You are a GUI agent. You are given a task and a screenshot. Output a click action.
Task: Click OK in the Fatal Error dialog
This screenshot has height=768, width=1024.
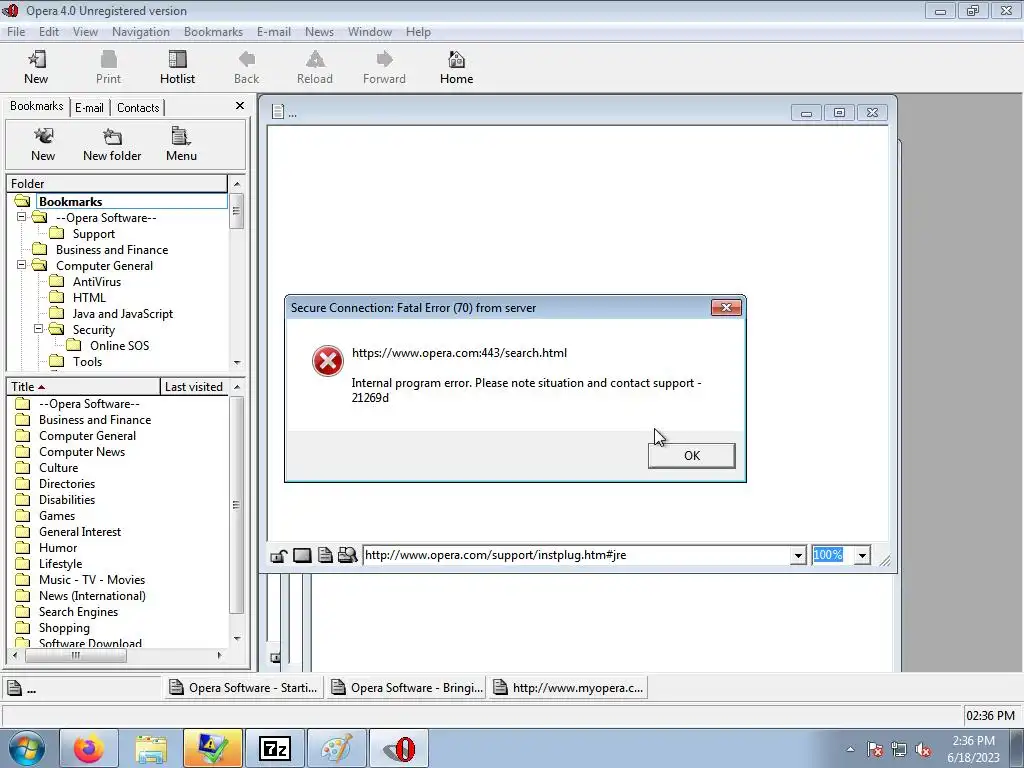pos(692,456)
